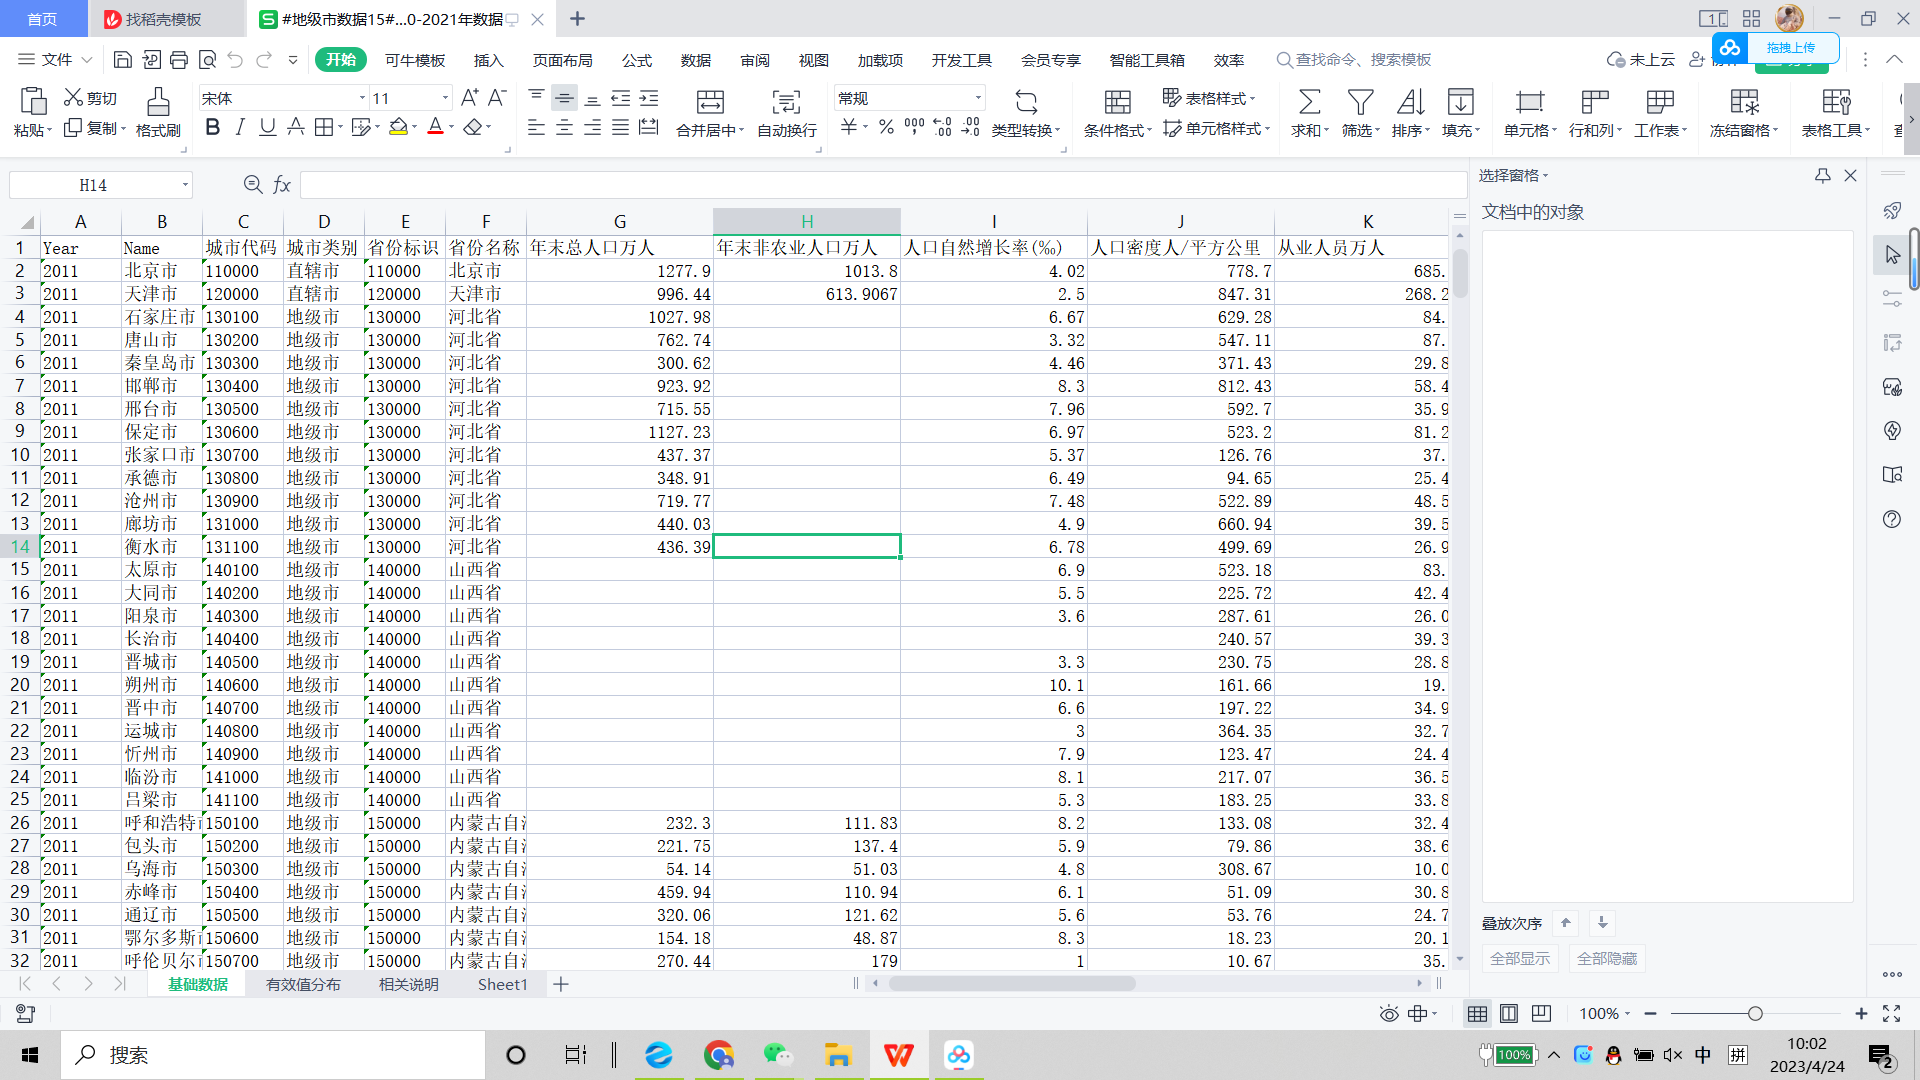
Task: Expand the number format 常规 dropdown
Action: pos(977,98)
